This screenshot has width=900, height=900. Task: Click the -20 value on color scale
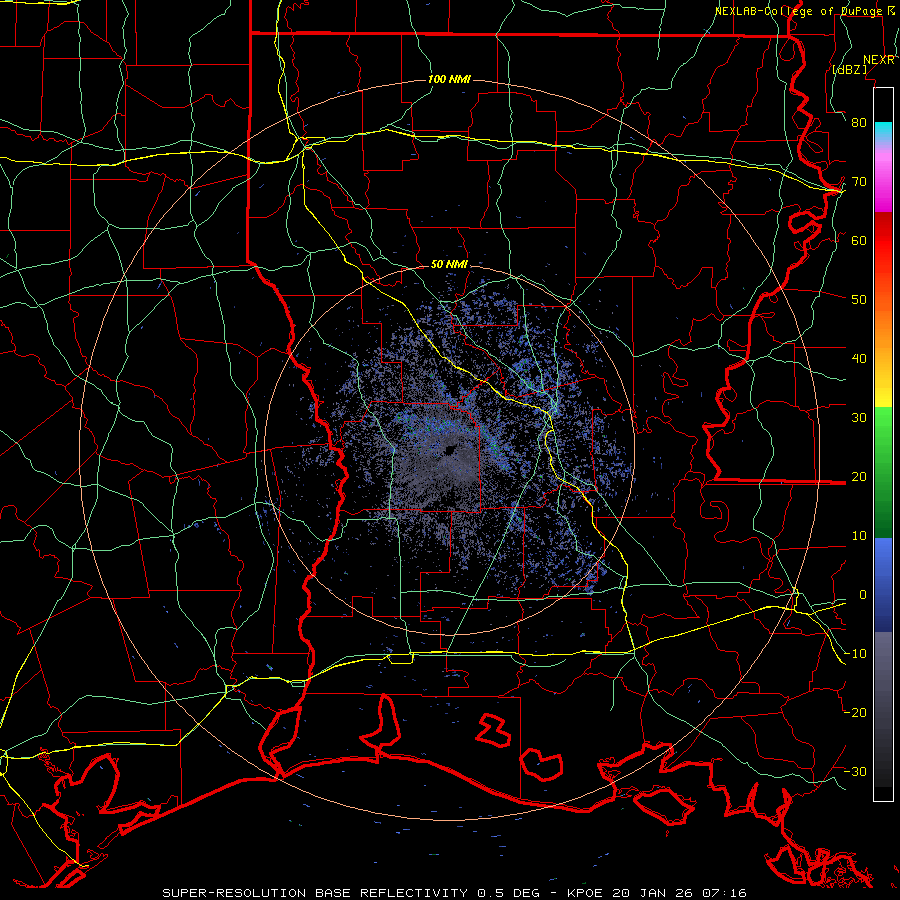pos(855,713)
